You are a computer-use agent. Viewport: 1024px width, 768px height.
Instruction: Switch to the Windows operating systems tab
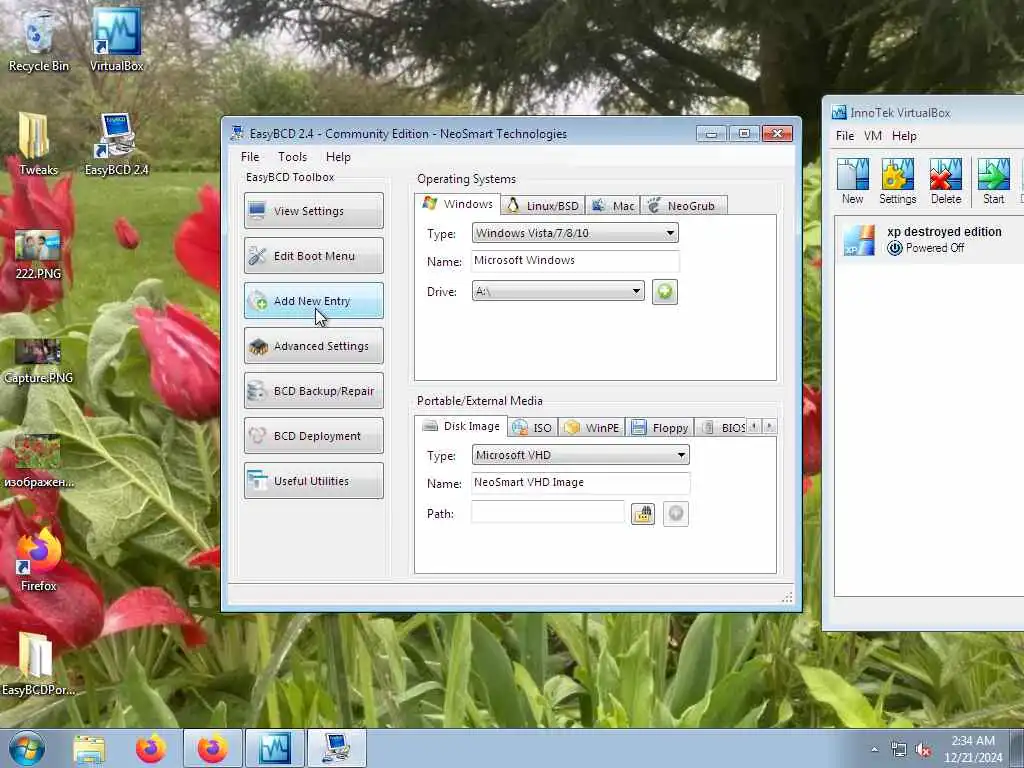(457, 204)
